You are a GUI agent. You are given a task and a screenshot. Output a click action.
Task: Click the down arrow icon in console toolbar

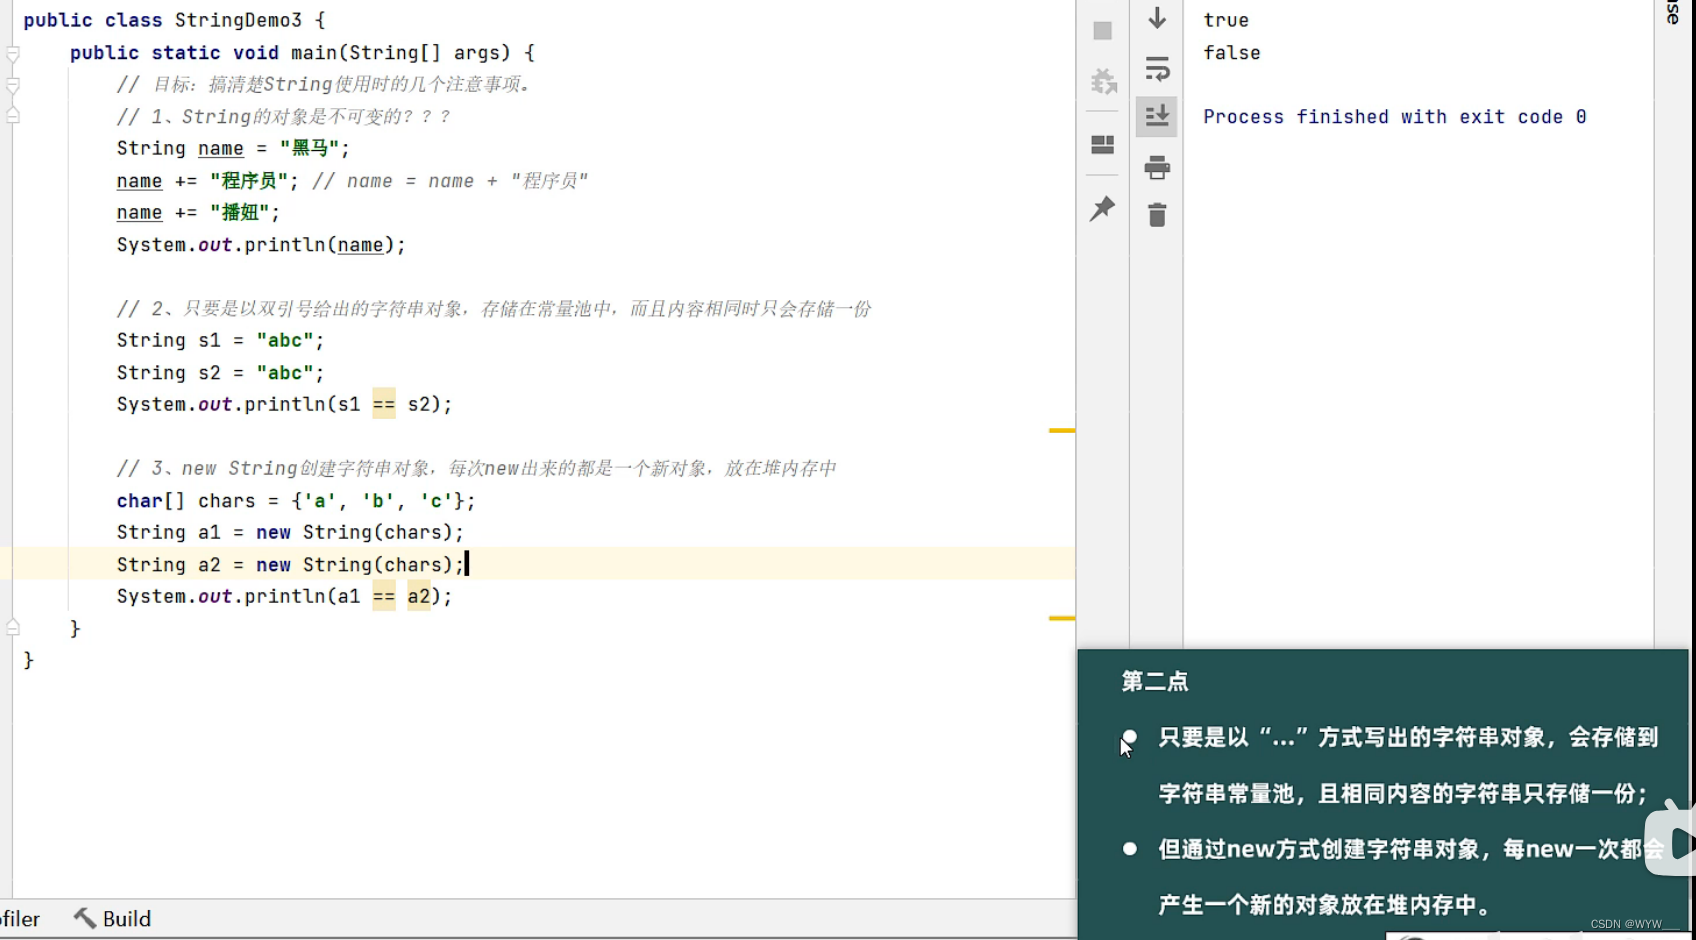pyautogui.click(x=1157, y=18)
